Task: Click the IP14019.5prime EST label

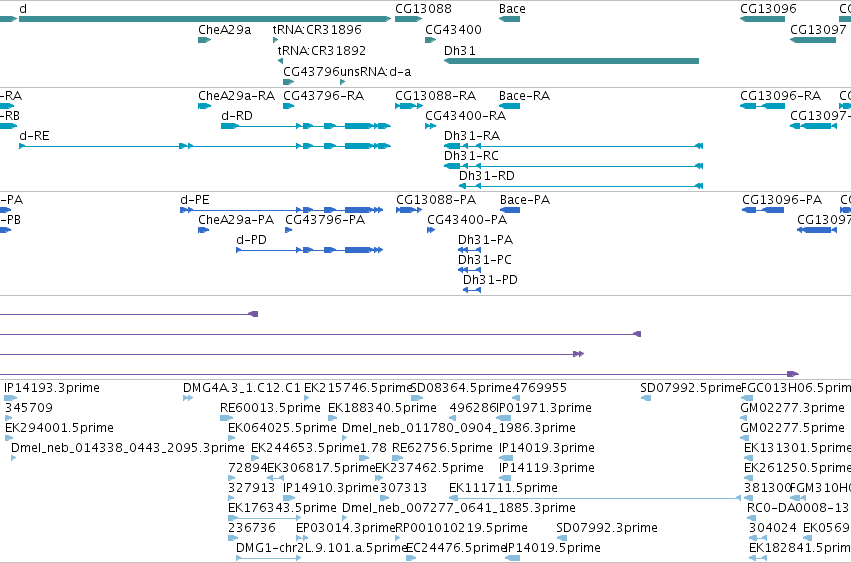Action: click(x=553, y=548)
